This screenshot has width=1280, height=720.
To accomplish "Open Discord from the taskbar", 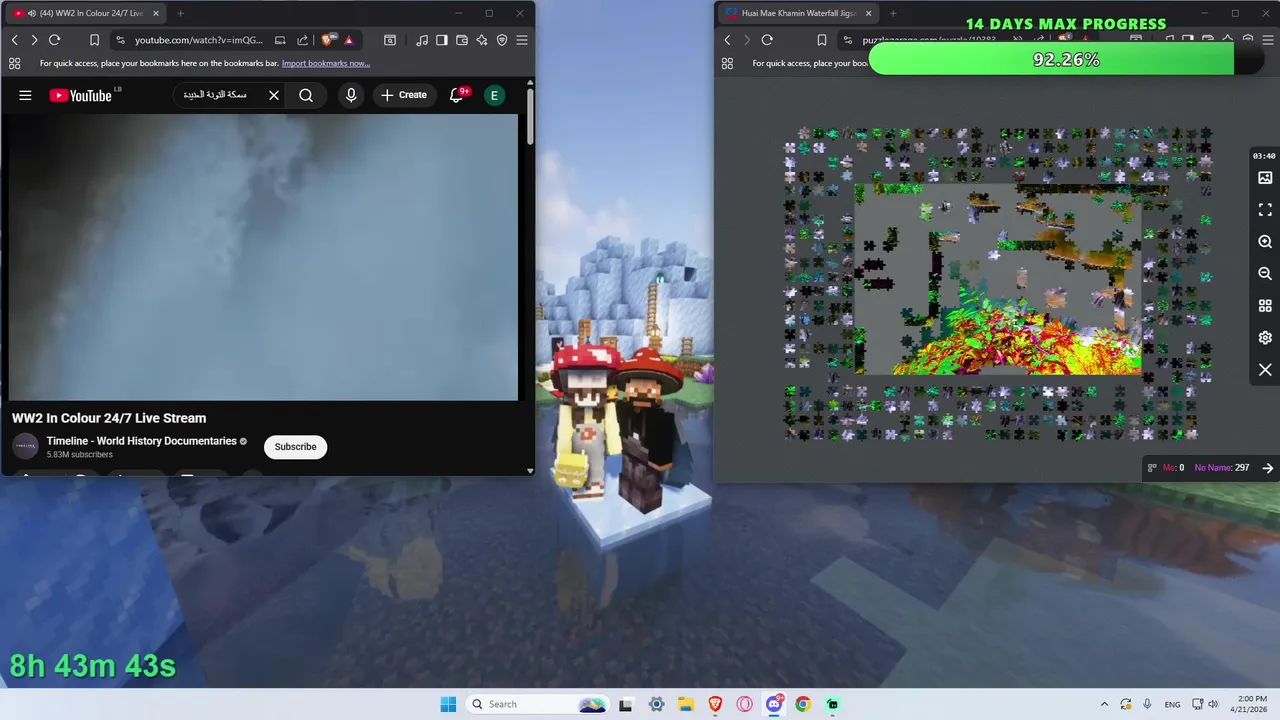I will (x=774, y=704).
